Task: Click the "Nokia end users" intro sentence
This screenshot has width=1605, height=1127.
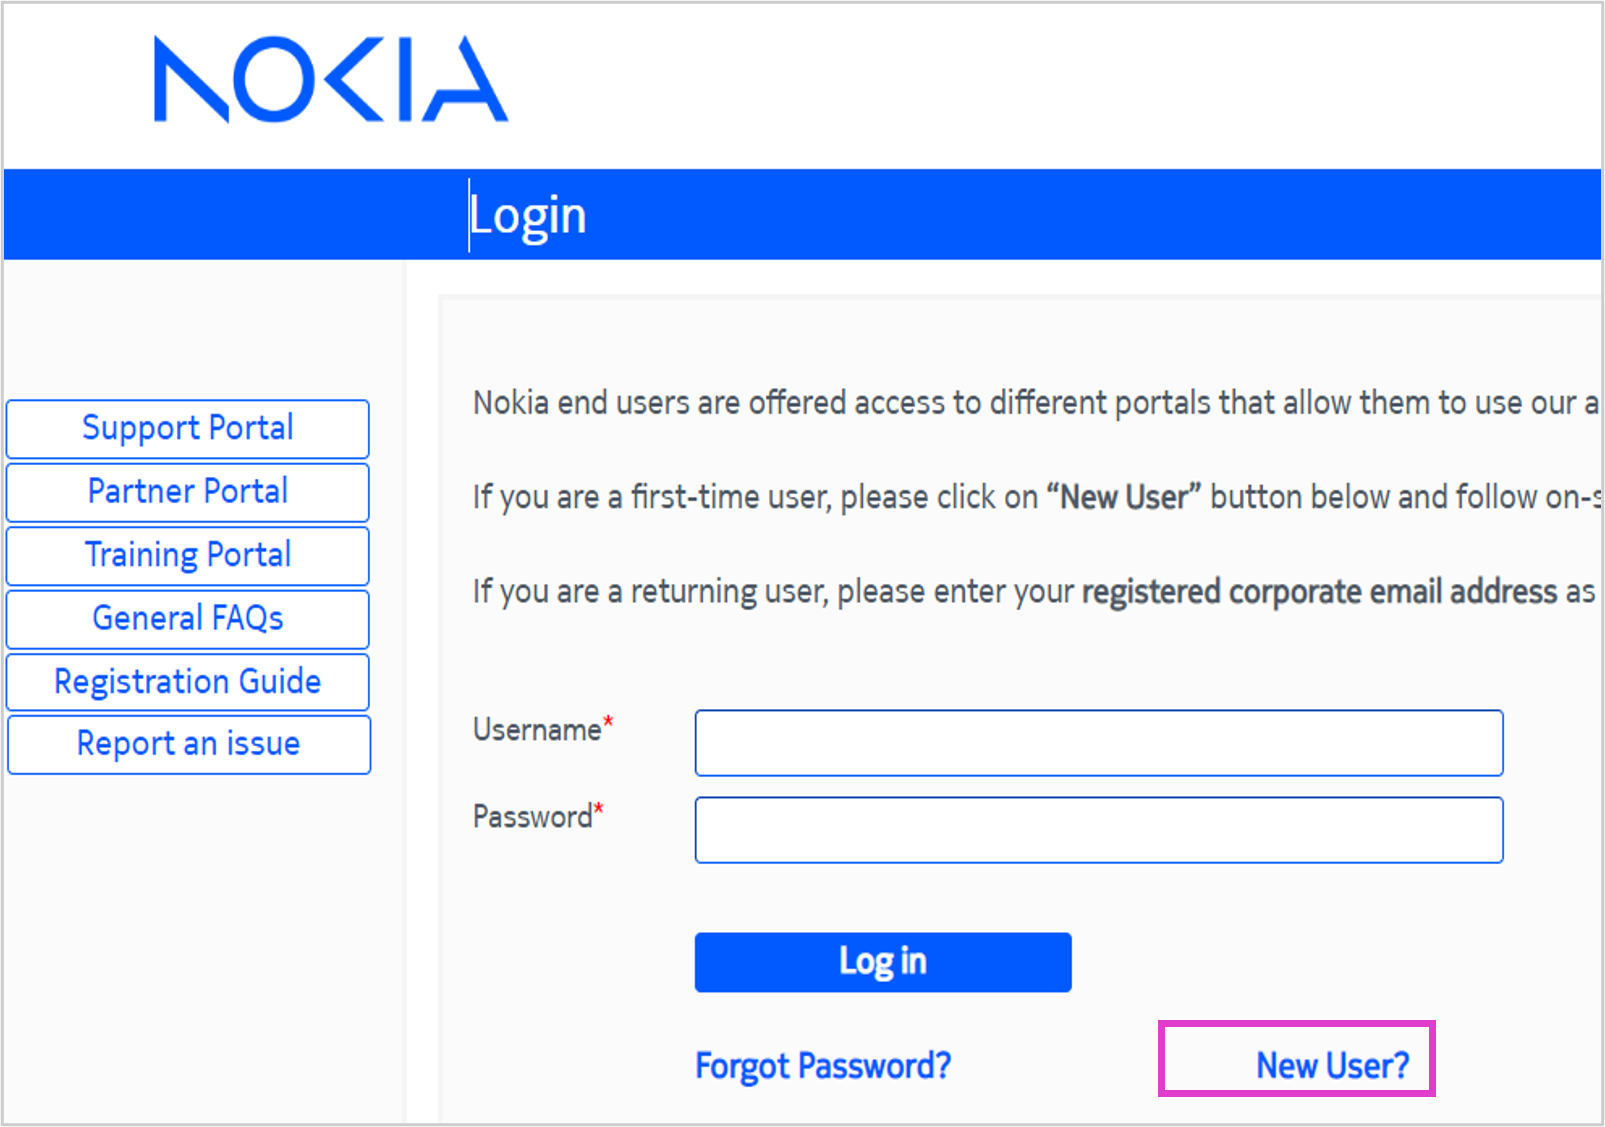Action: pyautogui.click(x=1030, y=403)
